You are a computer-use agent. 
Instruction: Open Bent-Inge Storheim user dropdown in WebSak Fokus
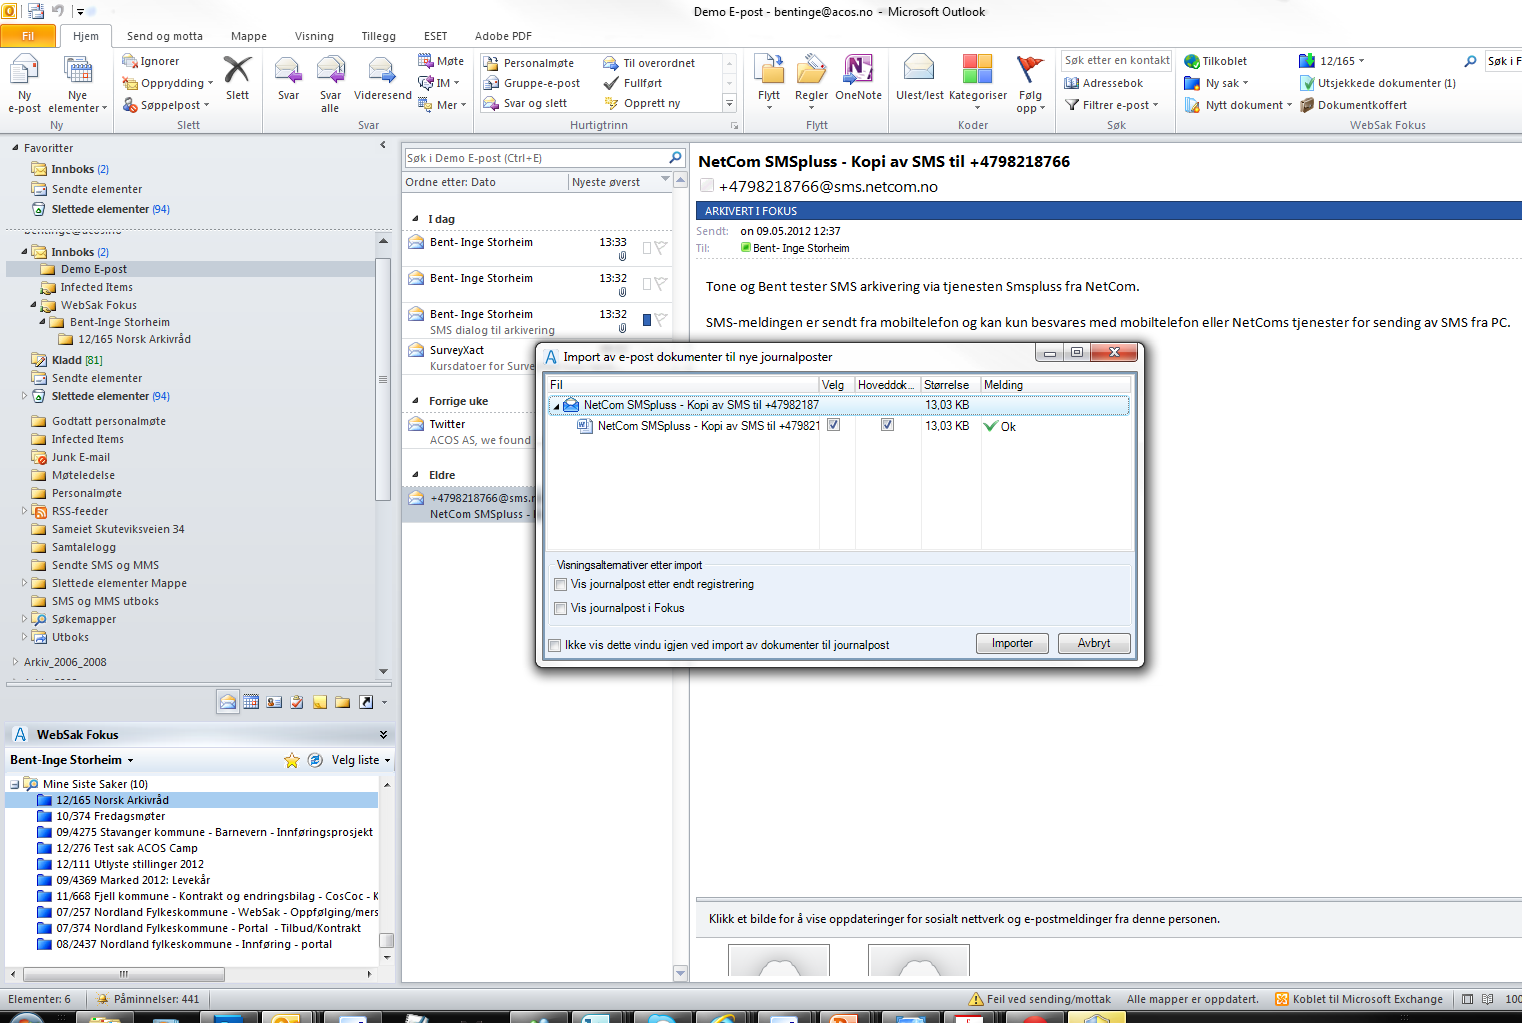point(71,760)
